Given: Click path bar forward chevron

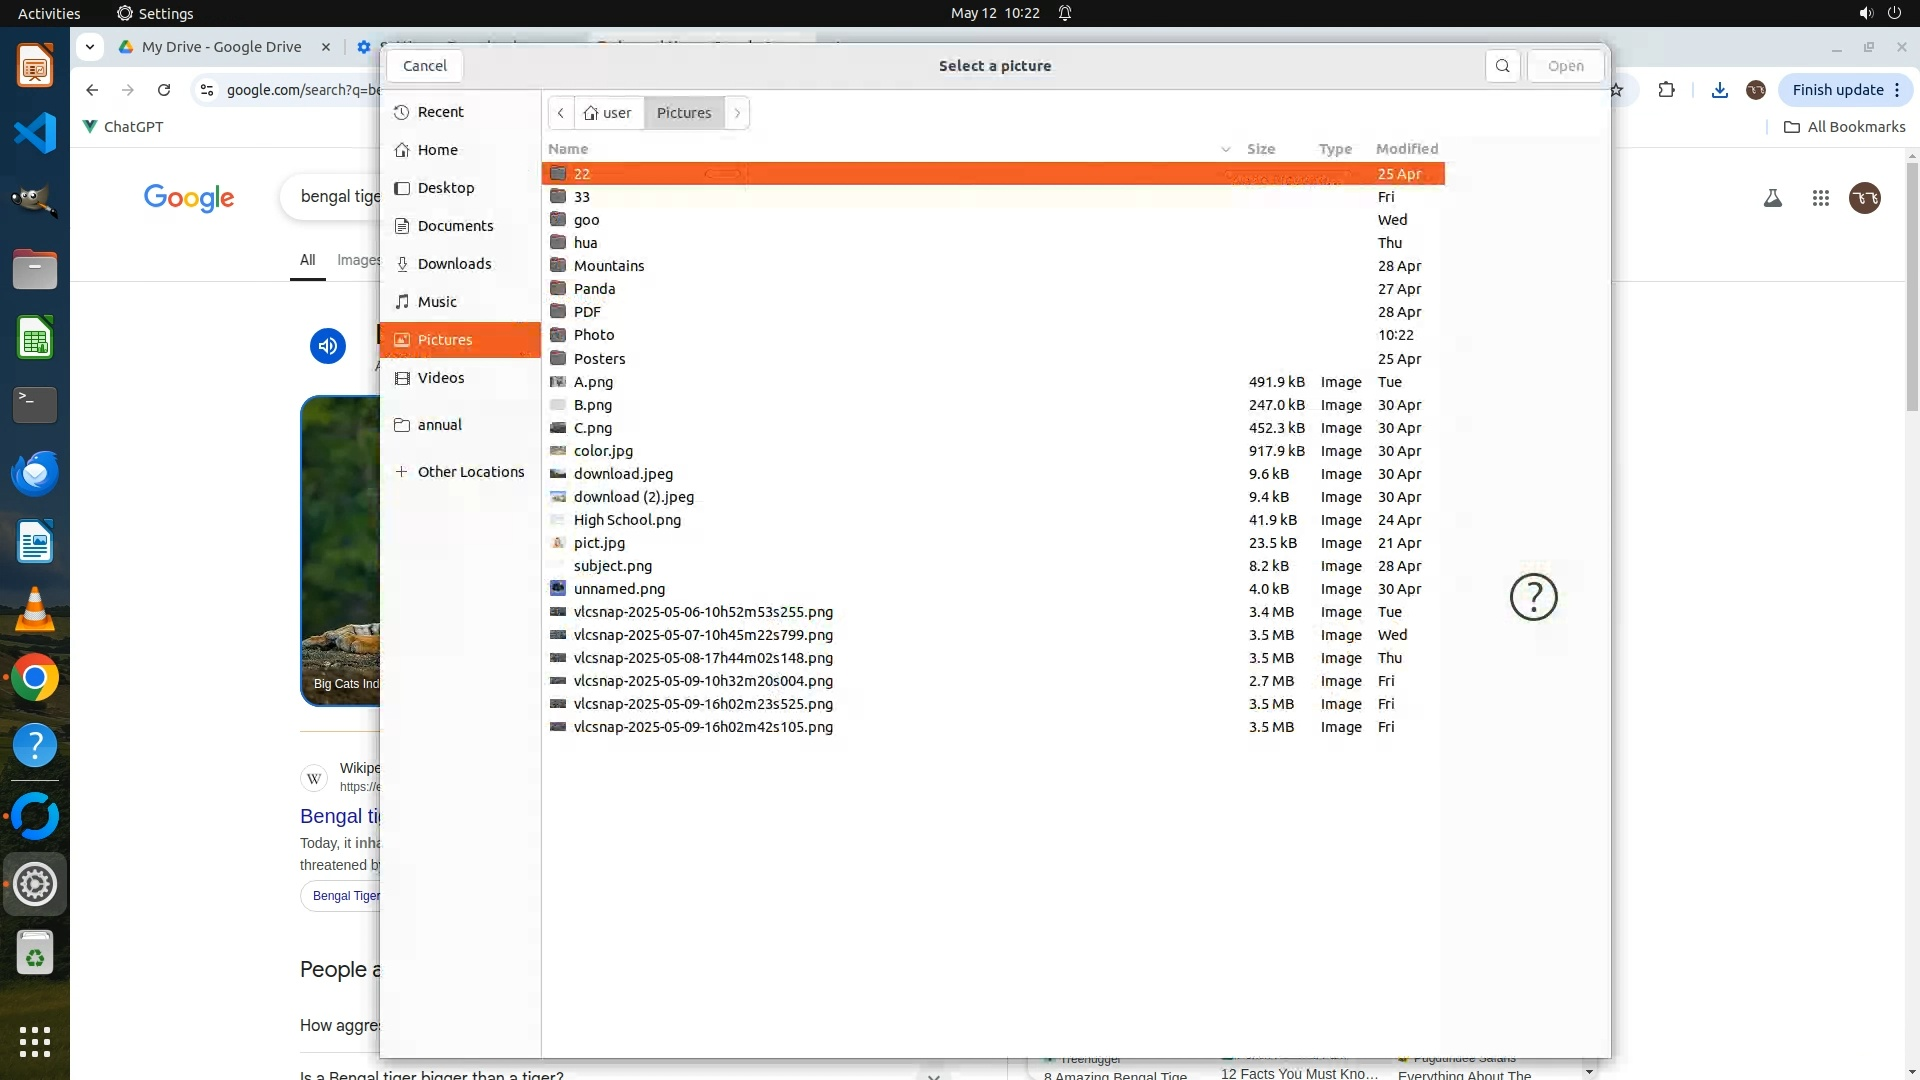Looking at the screenshot, I should click(737, 113).
